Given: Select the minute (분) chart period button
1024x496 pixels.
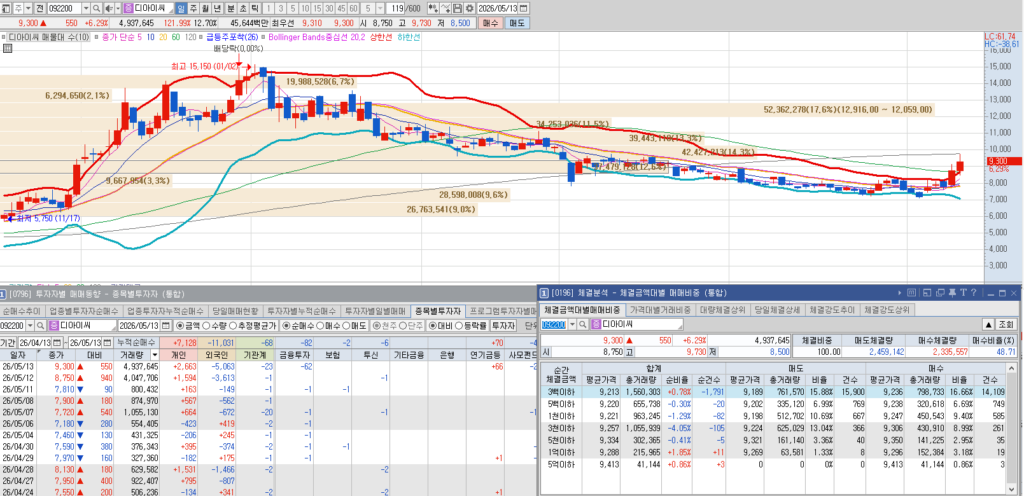Looking at the screenshot, I should [x=231, y=8].
